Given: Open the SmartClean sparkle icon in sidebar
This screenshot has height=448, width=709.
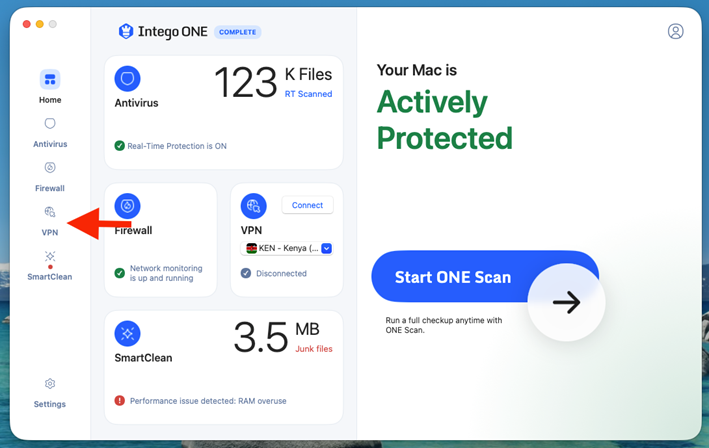Looking at the screenshot, I should tap(50, 256).
